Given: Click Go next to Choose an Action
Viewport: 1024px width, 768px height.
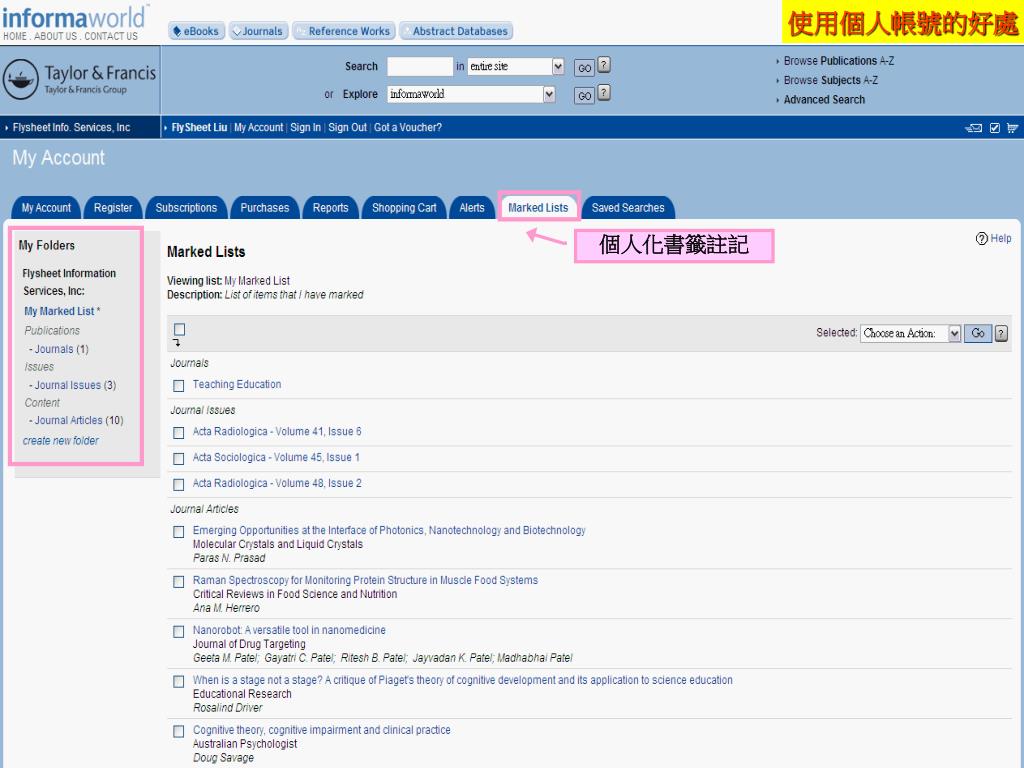Looking at the screenshot, I should pos(978,334).
